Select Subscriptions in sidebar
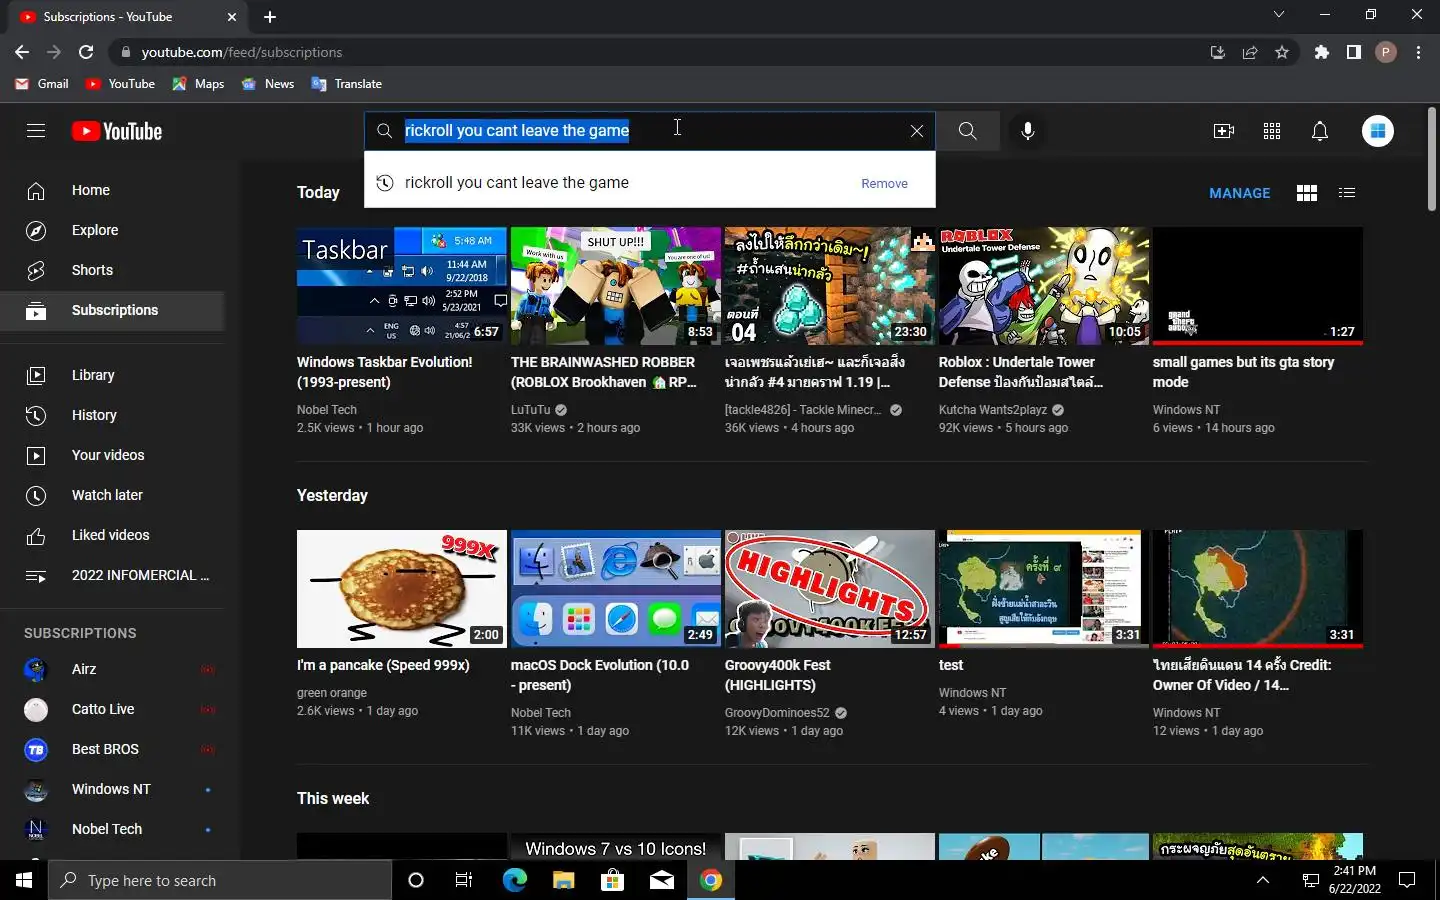1440x900 pixels. [112, 310]
